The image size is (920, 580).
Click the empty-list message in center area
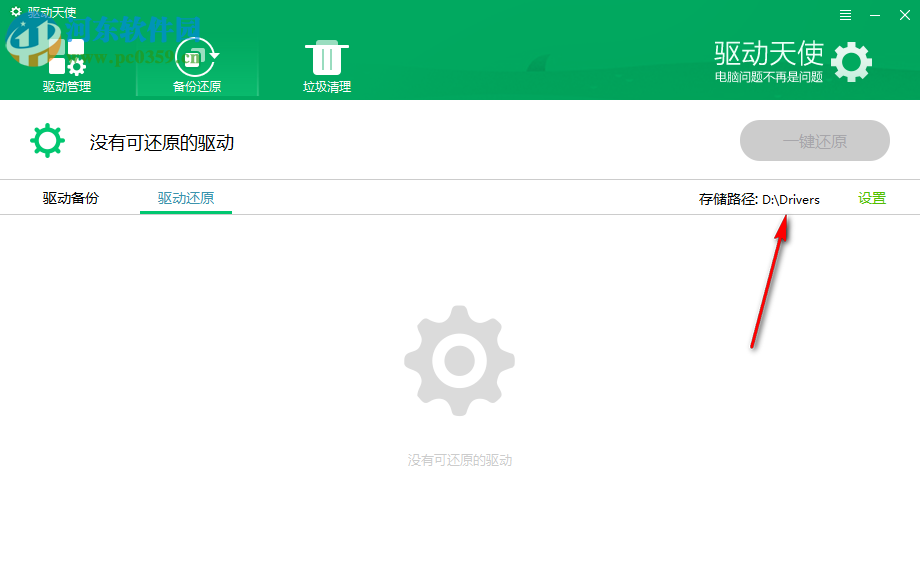point(459,460)
